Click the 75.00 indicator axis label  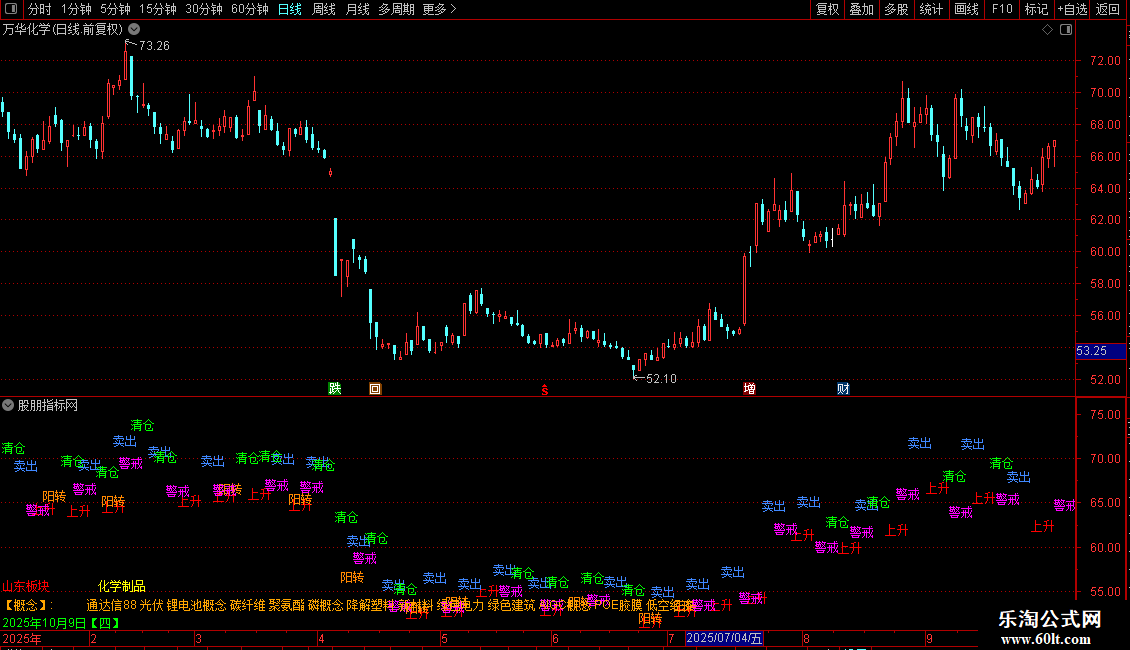tap(1105, 415)
